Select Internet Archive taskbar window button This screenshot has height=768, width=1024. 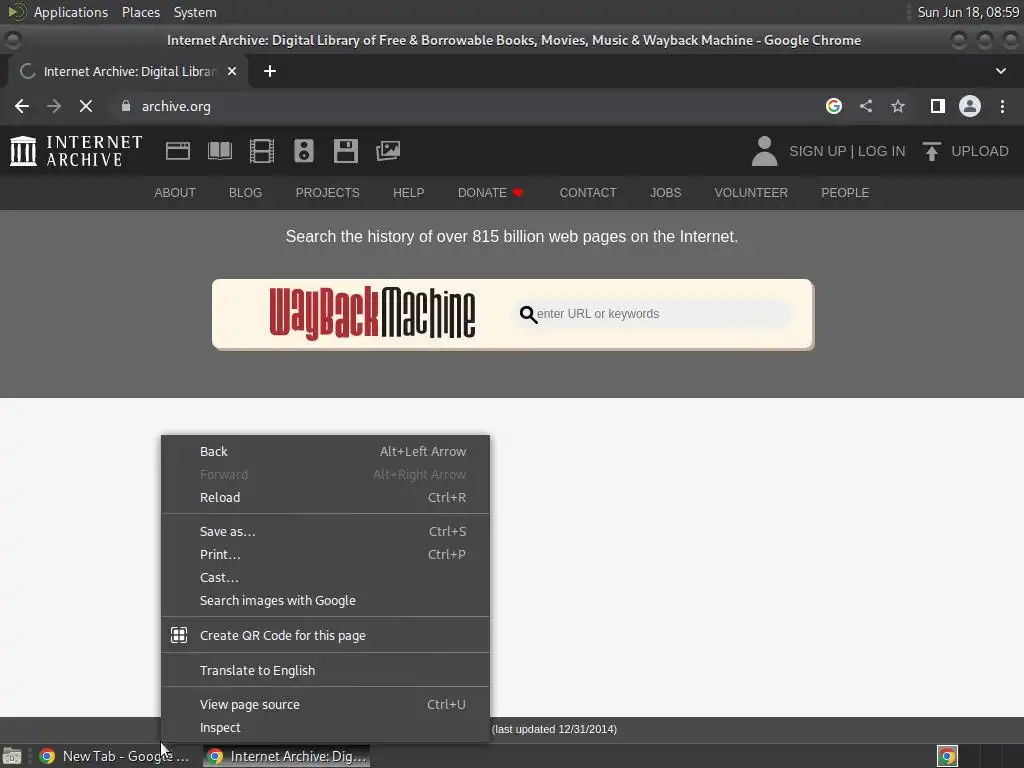coord(287,756)
